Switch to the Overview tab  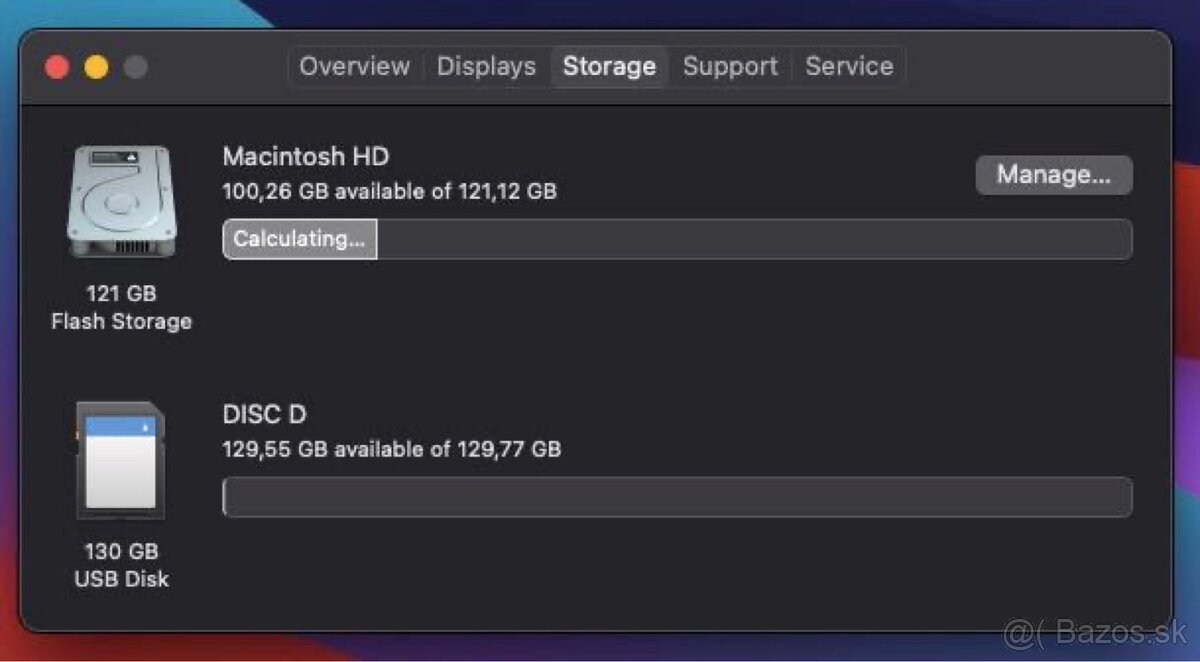pos(354,66)
